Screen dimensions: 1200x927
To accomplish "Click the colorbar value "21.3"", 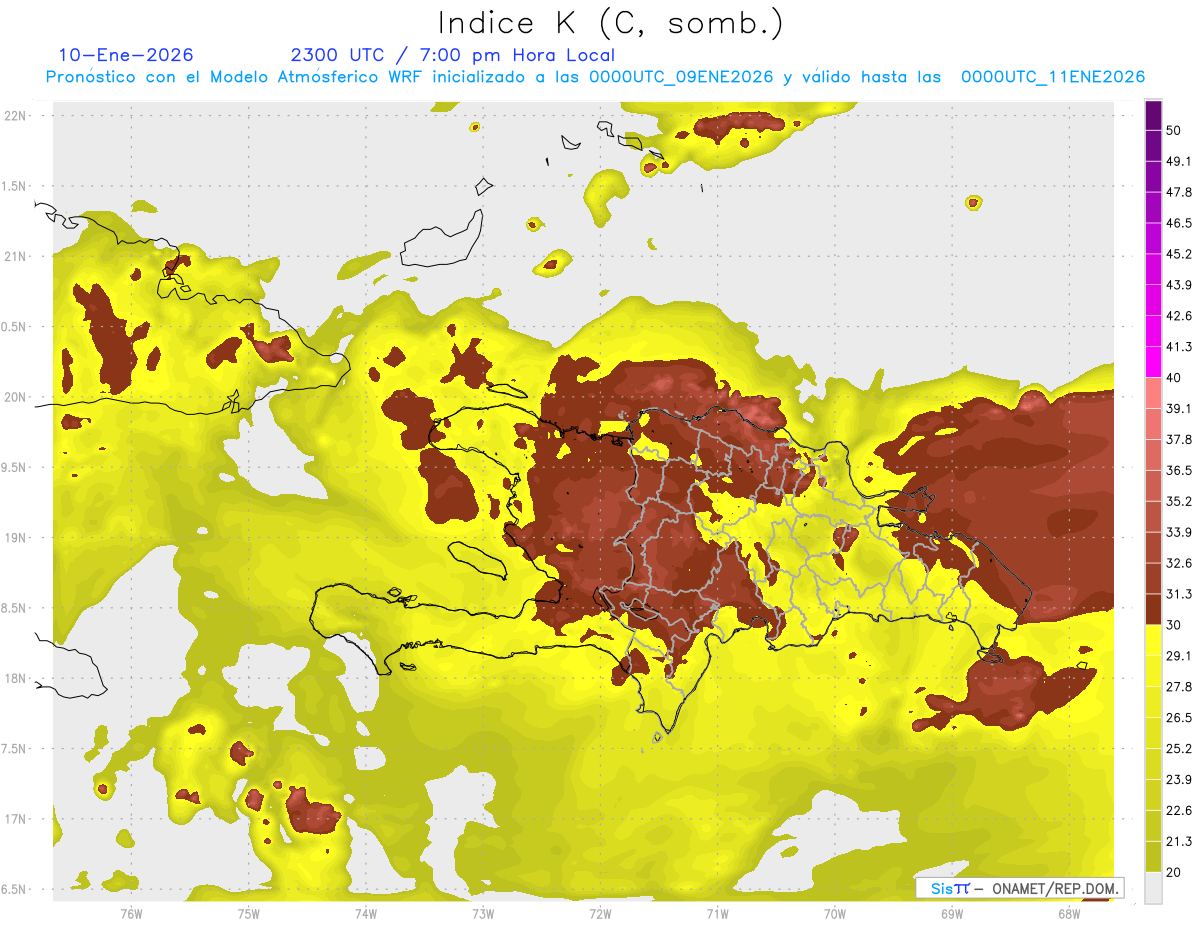I will click(x=1179, y=841).
